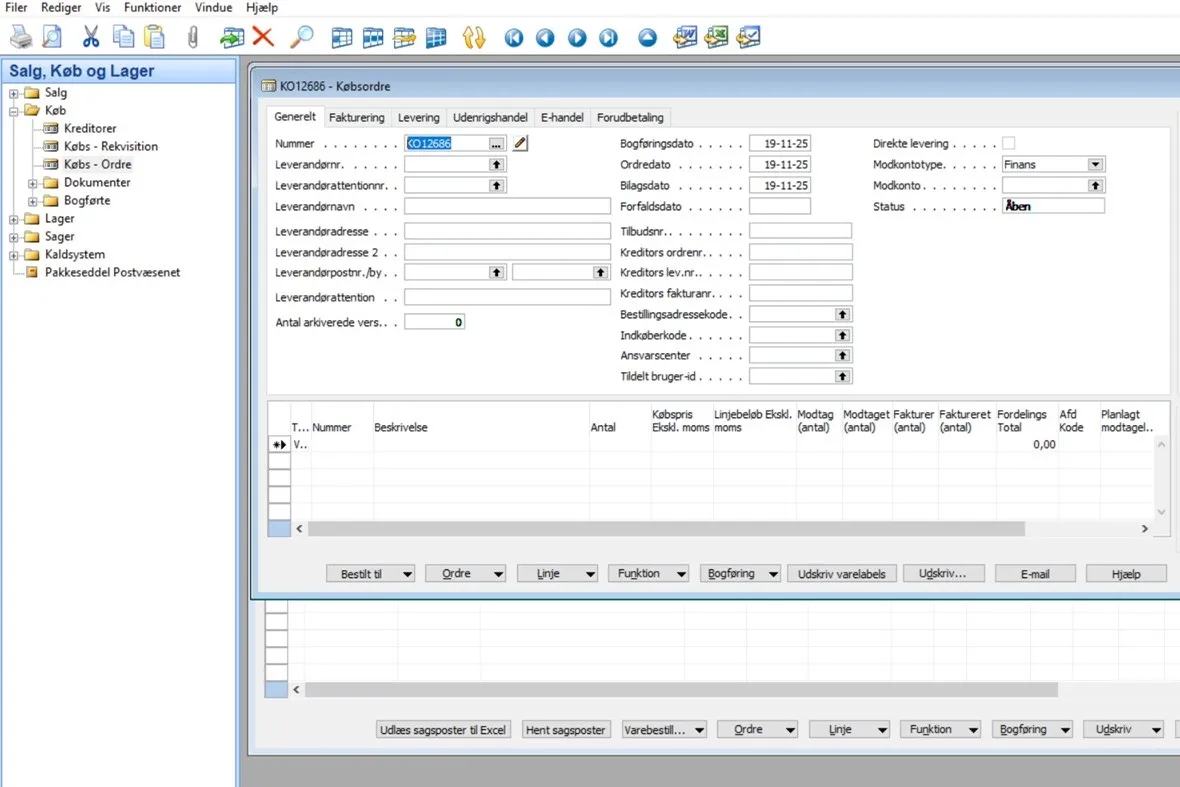Expand the Dokumenter folder in the tree
1180x787 pixels.
click(33, 183)
